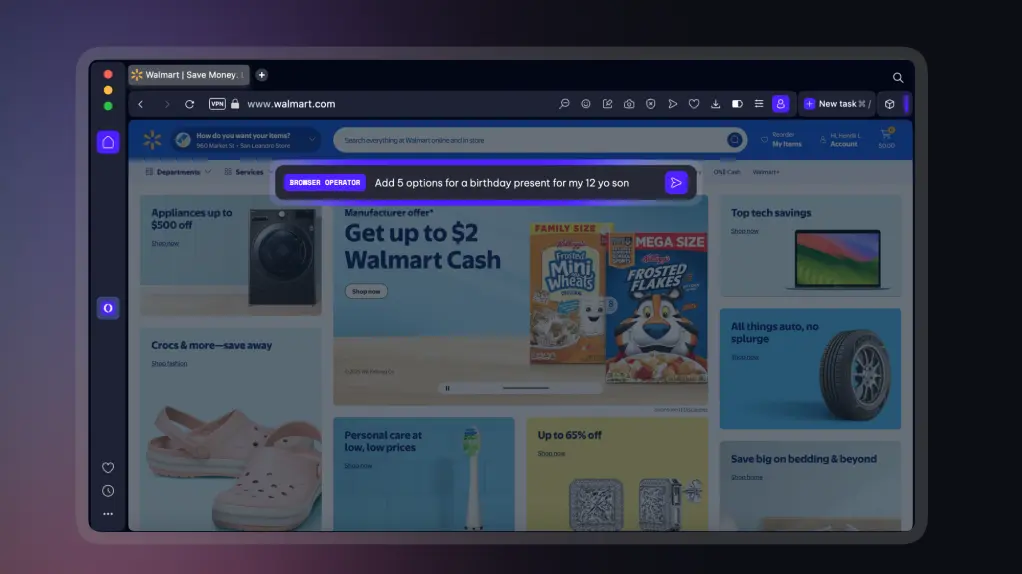Open sidebar bookmarks heart icon

click(x=108, y=467)
